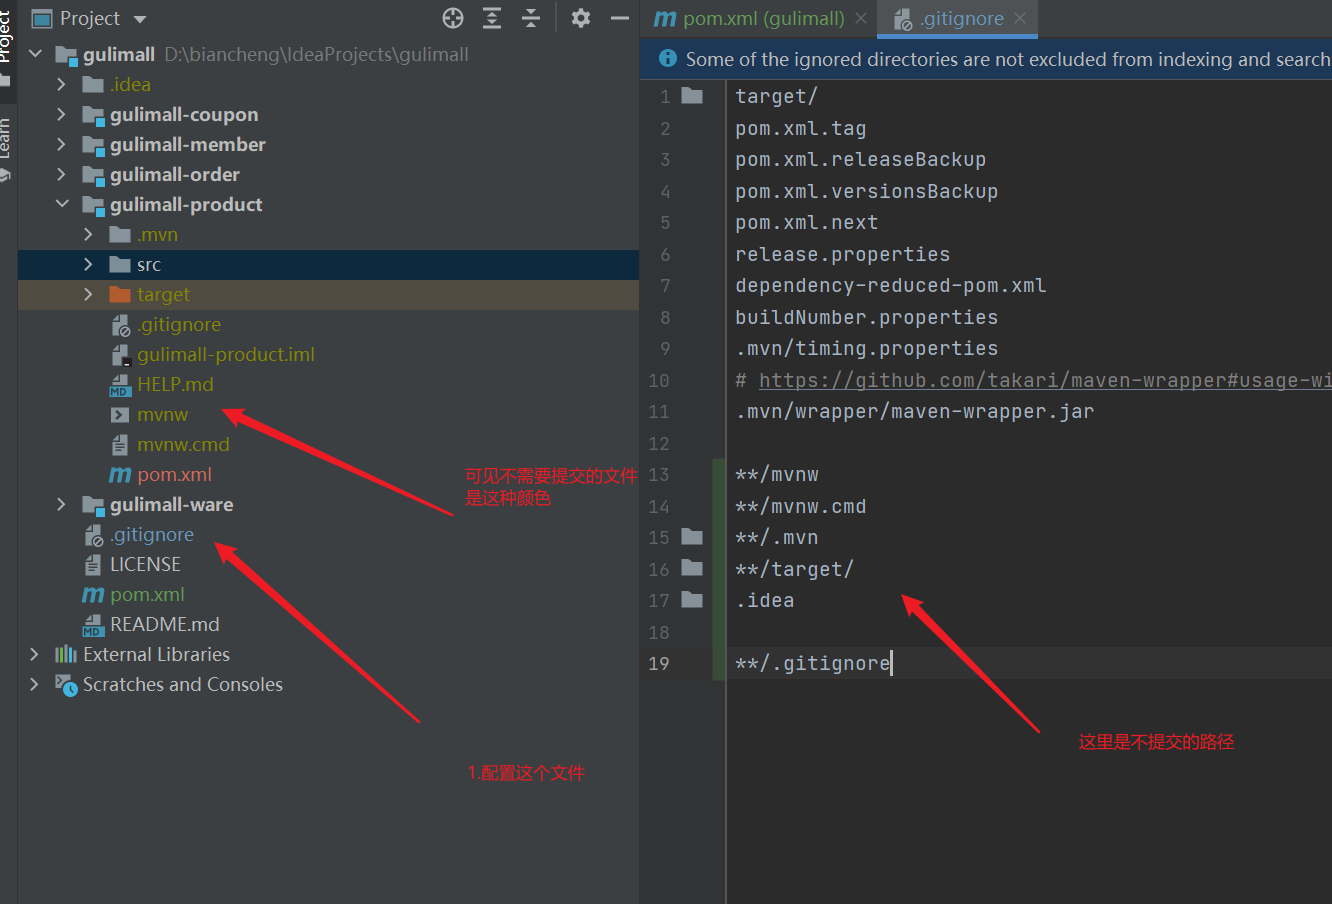1332x904 pixels.
Task: Select README.md file in tree
Action: coord(165,624)
